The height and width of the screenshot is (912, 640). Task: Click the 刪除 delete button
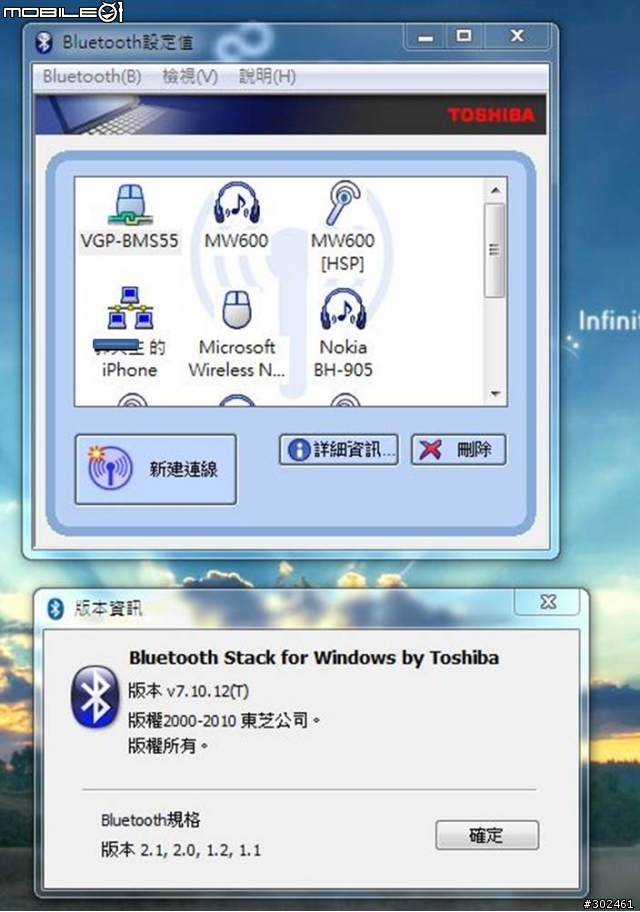click(458, 450)
